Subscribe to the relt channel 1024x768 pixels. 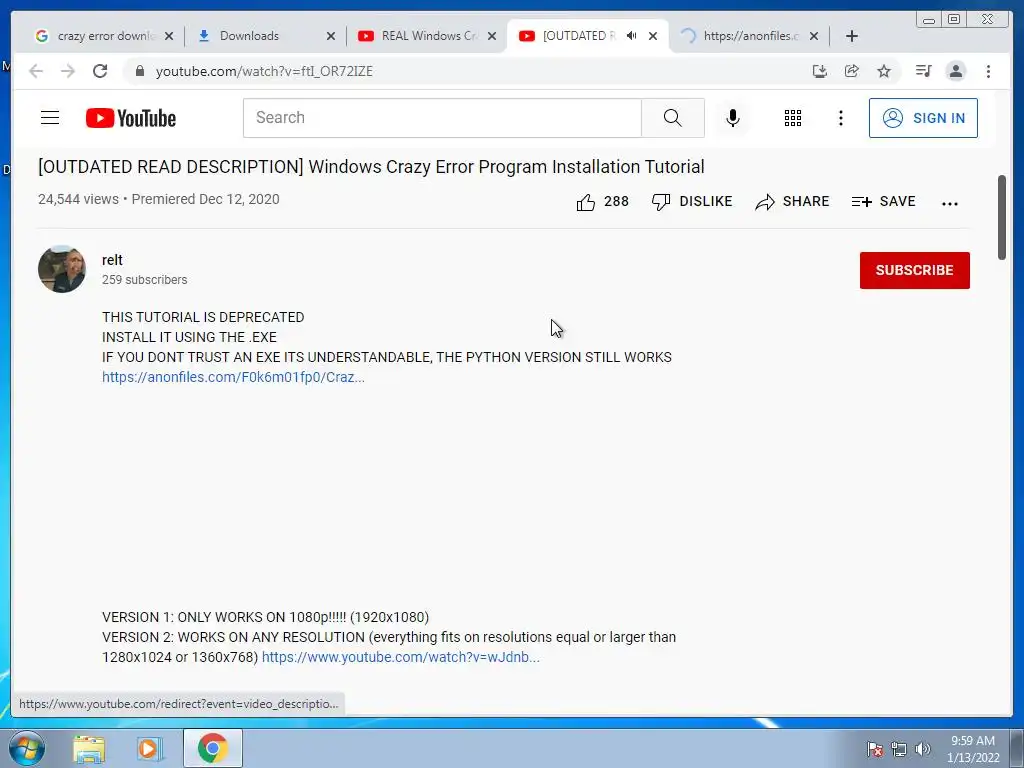click(x=914, y=270)
